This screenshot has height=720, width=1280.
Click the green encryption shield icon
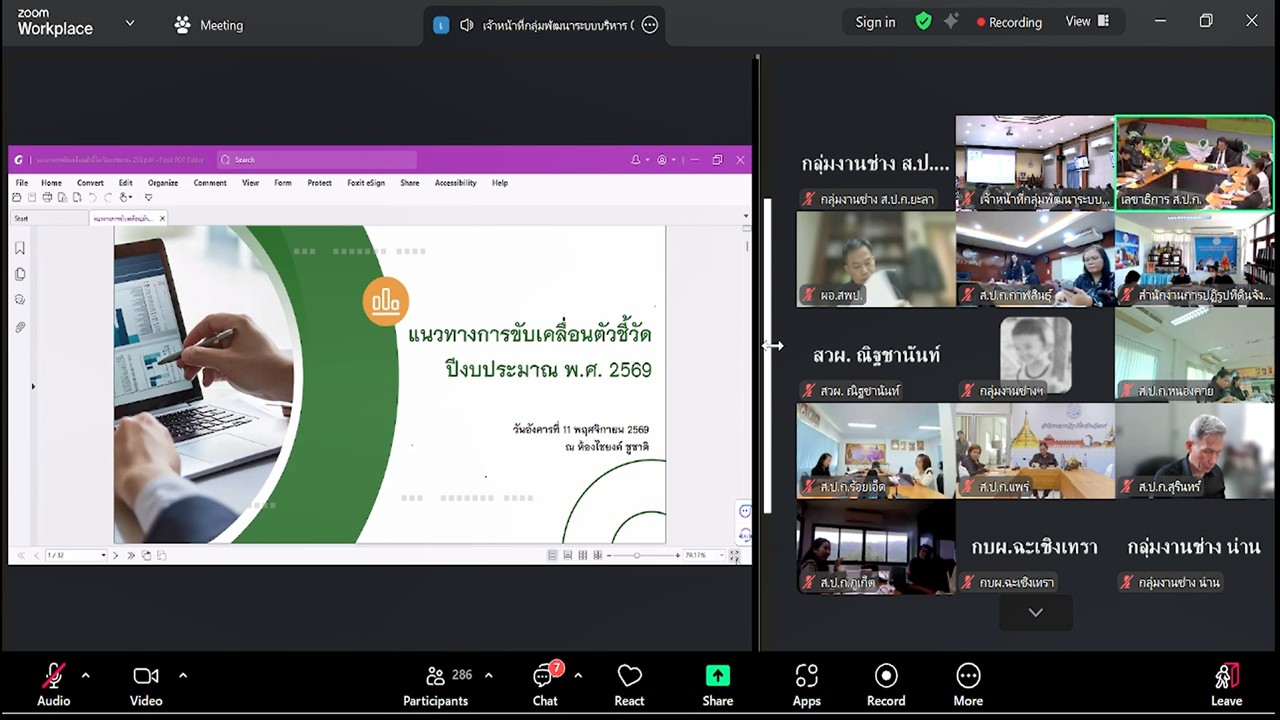[x=923, y=21]
